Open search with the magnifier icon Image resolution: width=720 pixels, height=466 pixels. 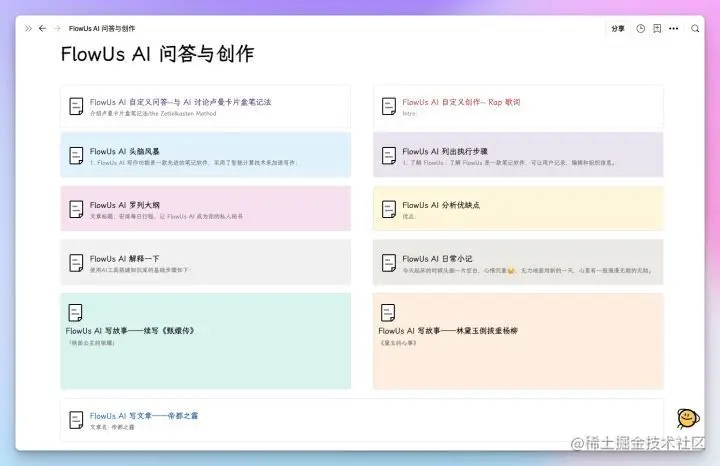(695, 28)
